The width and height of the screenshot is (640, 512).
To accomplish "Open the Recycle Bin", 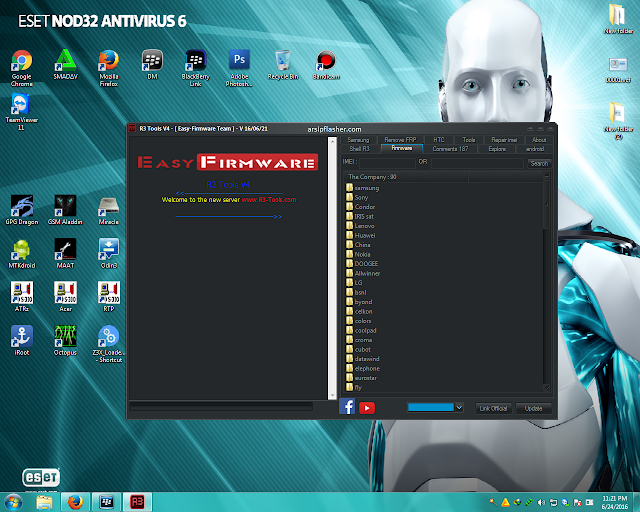I will click(x=283, y=65).
